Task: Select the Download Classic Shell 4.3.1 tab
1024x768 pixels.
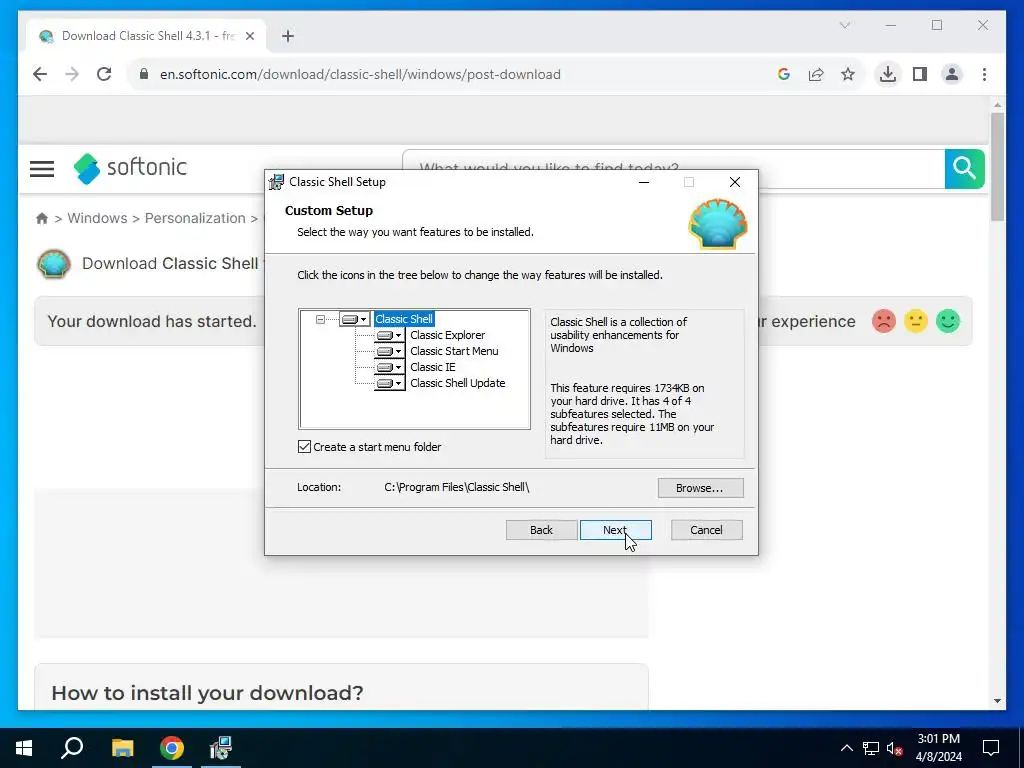Action: click(146, 36)
